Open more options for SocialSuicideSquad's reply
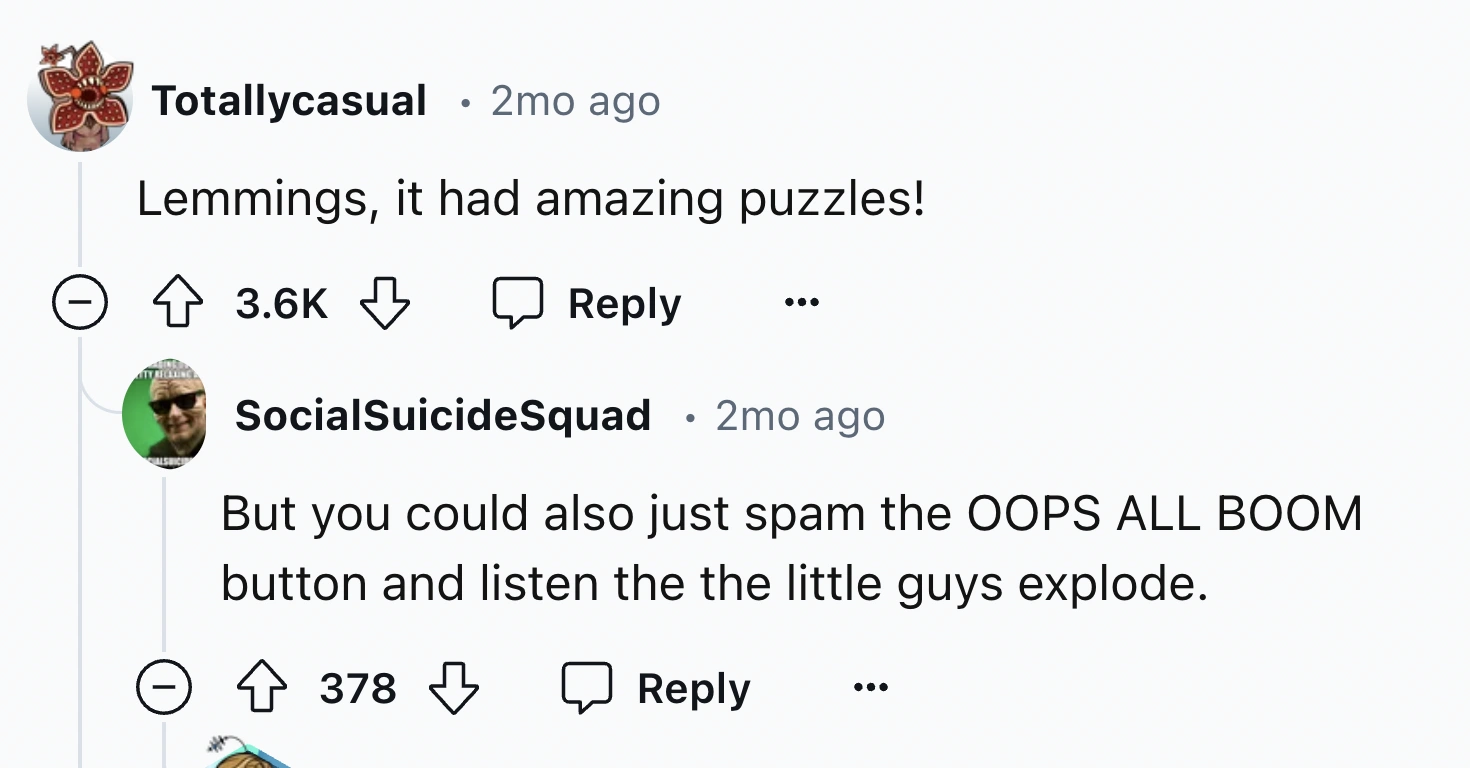This screenshot has width=1470, height=768. [x=871, y=688]
